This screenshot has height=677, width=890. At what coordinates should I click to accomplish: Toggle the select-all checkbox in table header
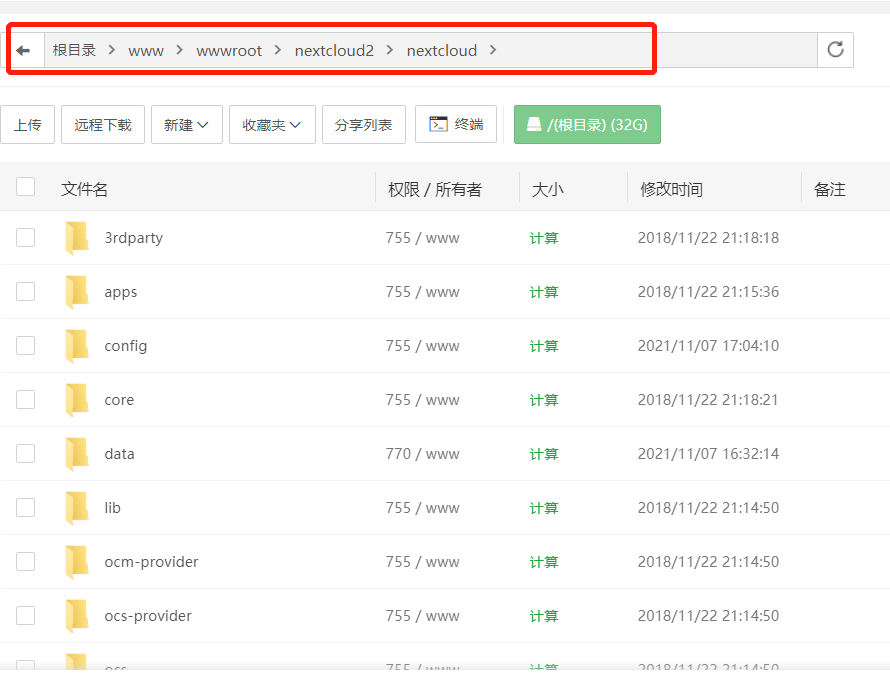25,187
